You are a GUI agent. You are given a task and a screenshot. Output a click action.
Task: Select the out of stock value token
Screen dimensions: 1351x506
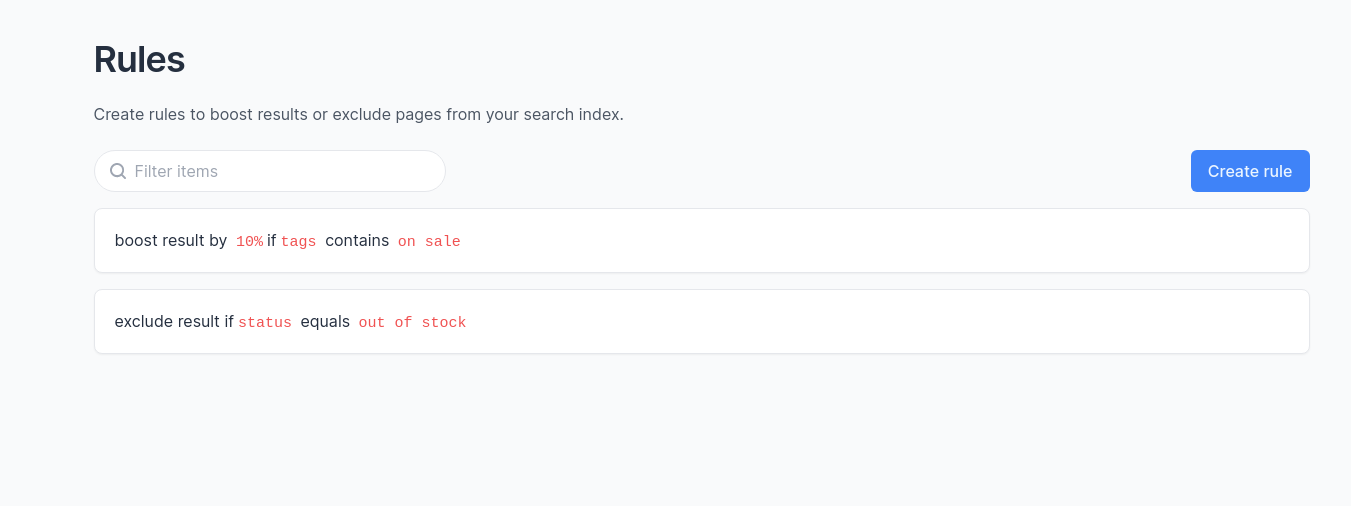(x=413, y=322)
